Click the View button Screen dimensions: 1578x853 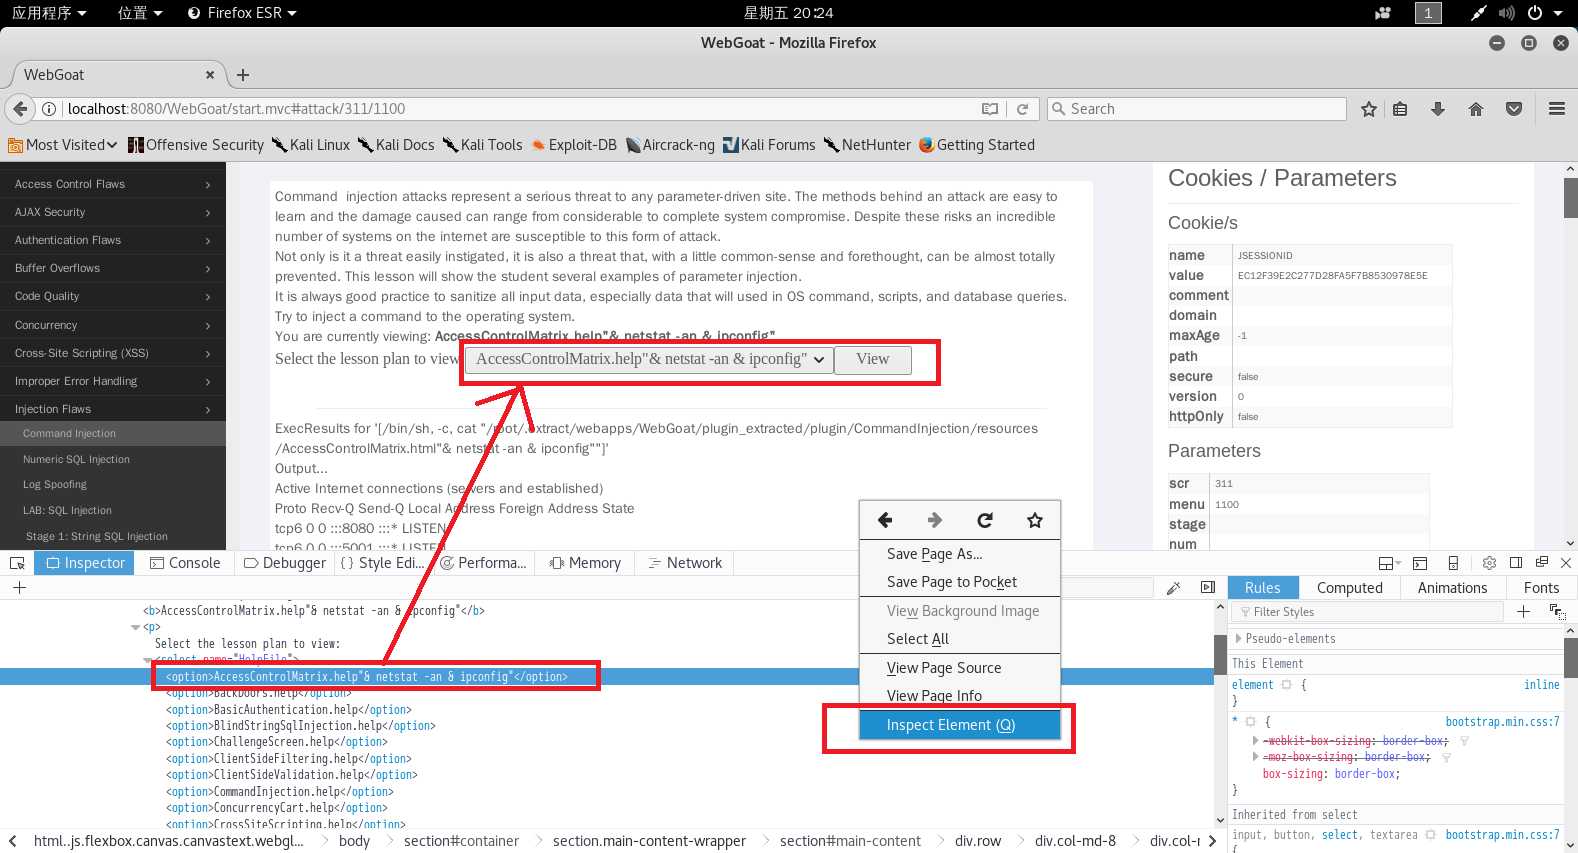pos(872,360)
